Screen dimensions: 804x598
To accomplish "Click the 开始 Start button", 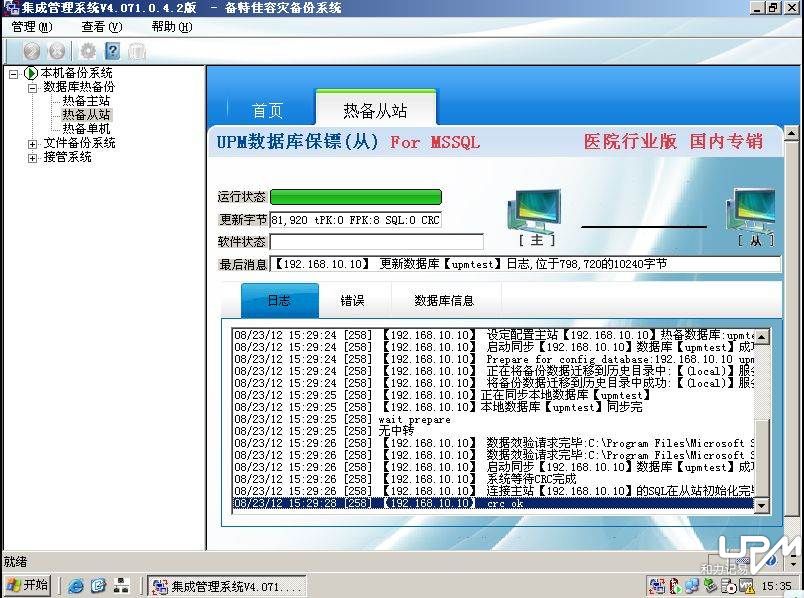I will [x=27, y=585].
